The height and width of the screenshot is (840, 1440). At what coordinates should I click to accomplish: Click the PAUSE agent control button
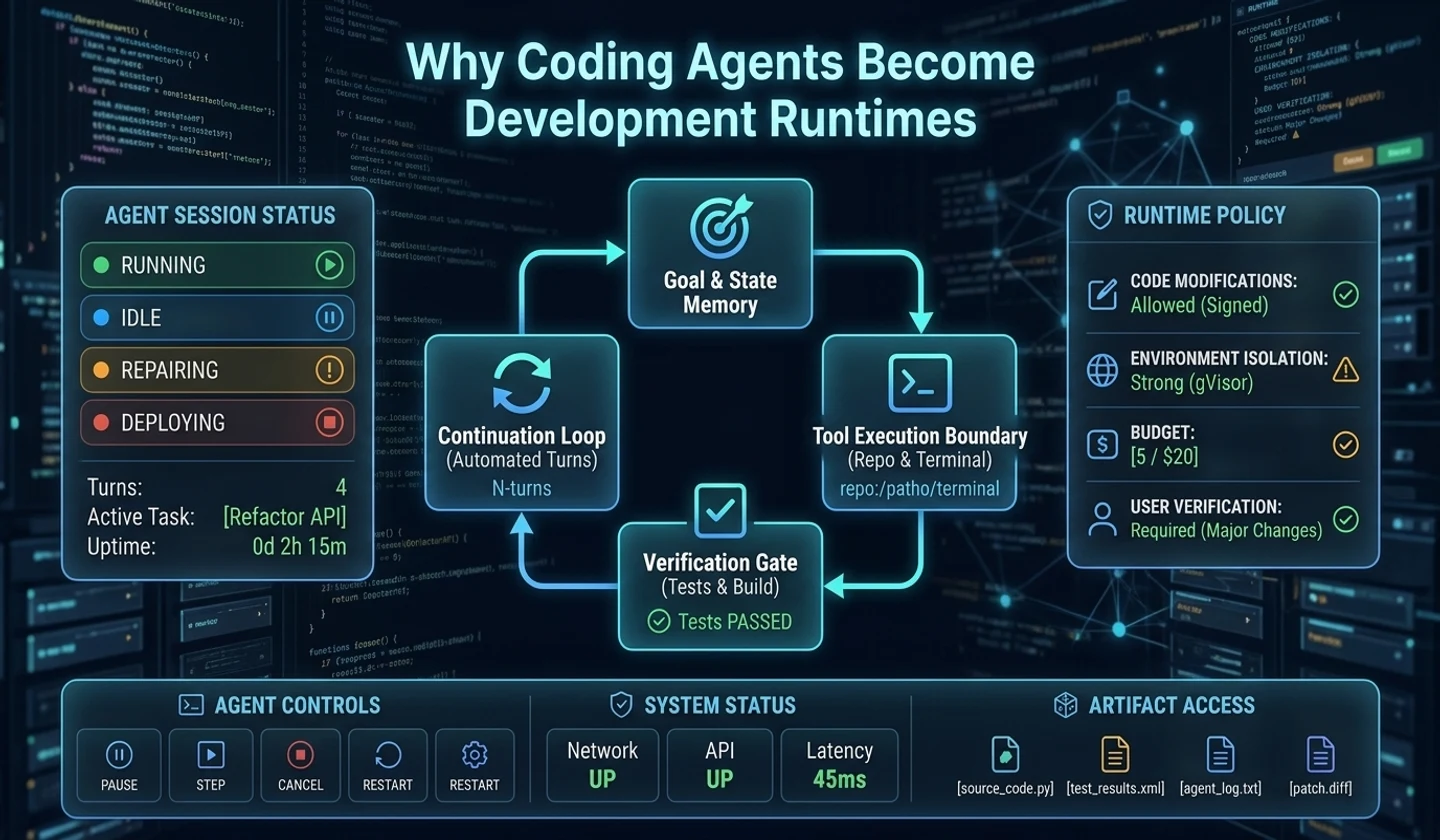[119, 765]
